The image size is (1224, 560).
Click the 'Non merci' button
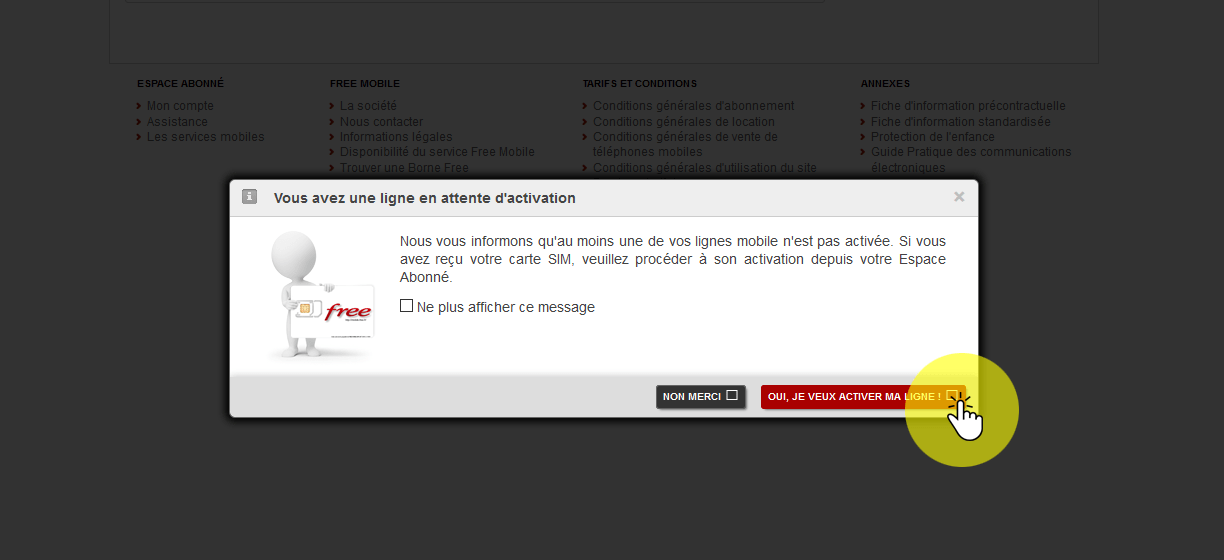click(x=701, y=397)
